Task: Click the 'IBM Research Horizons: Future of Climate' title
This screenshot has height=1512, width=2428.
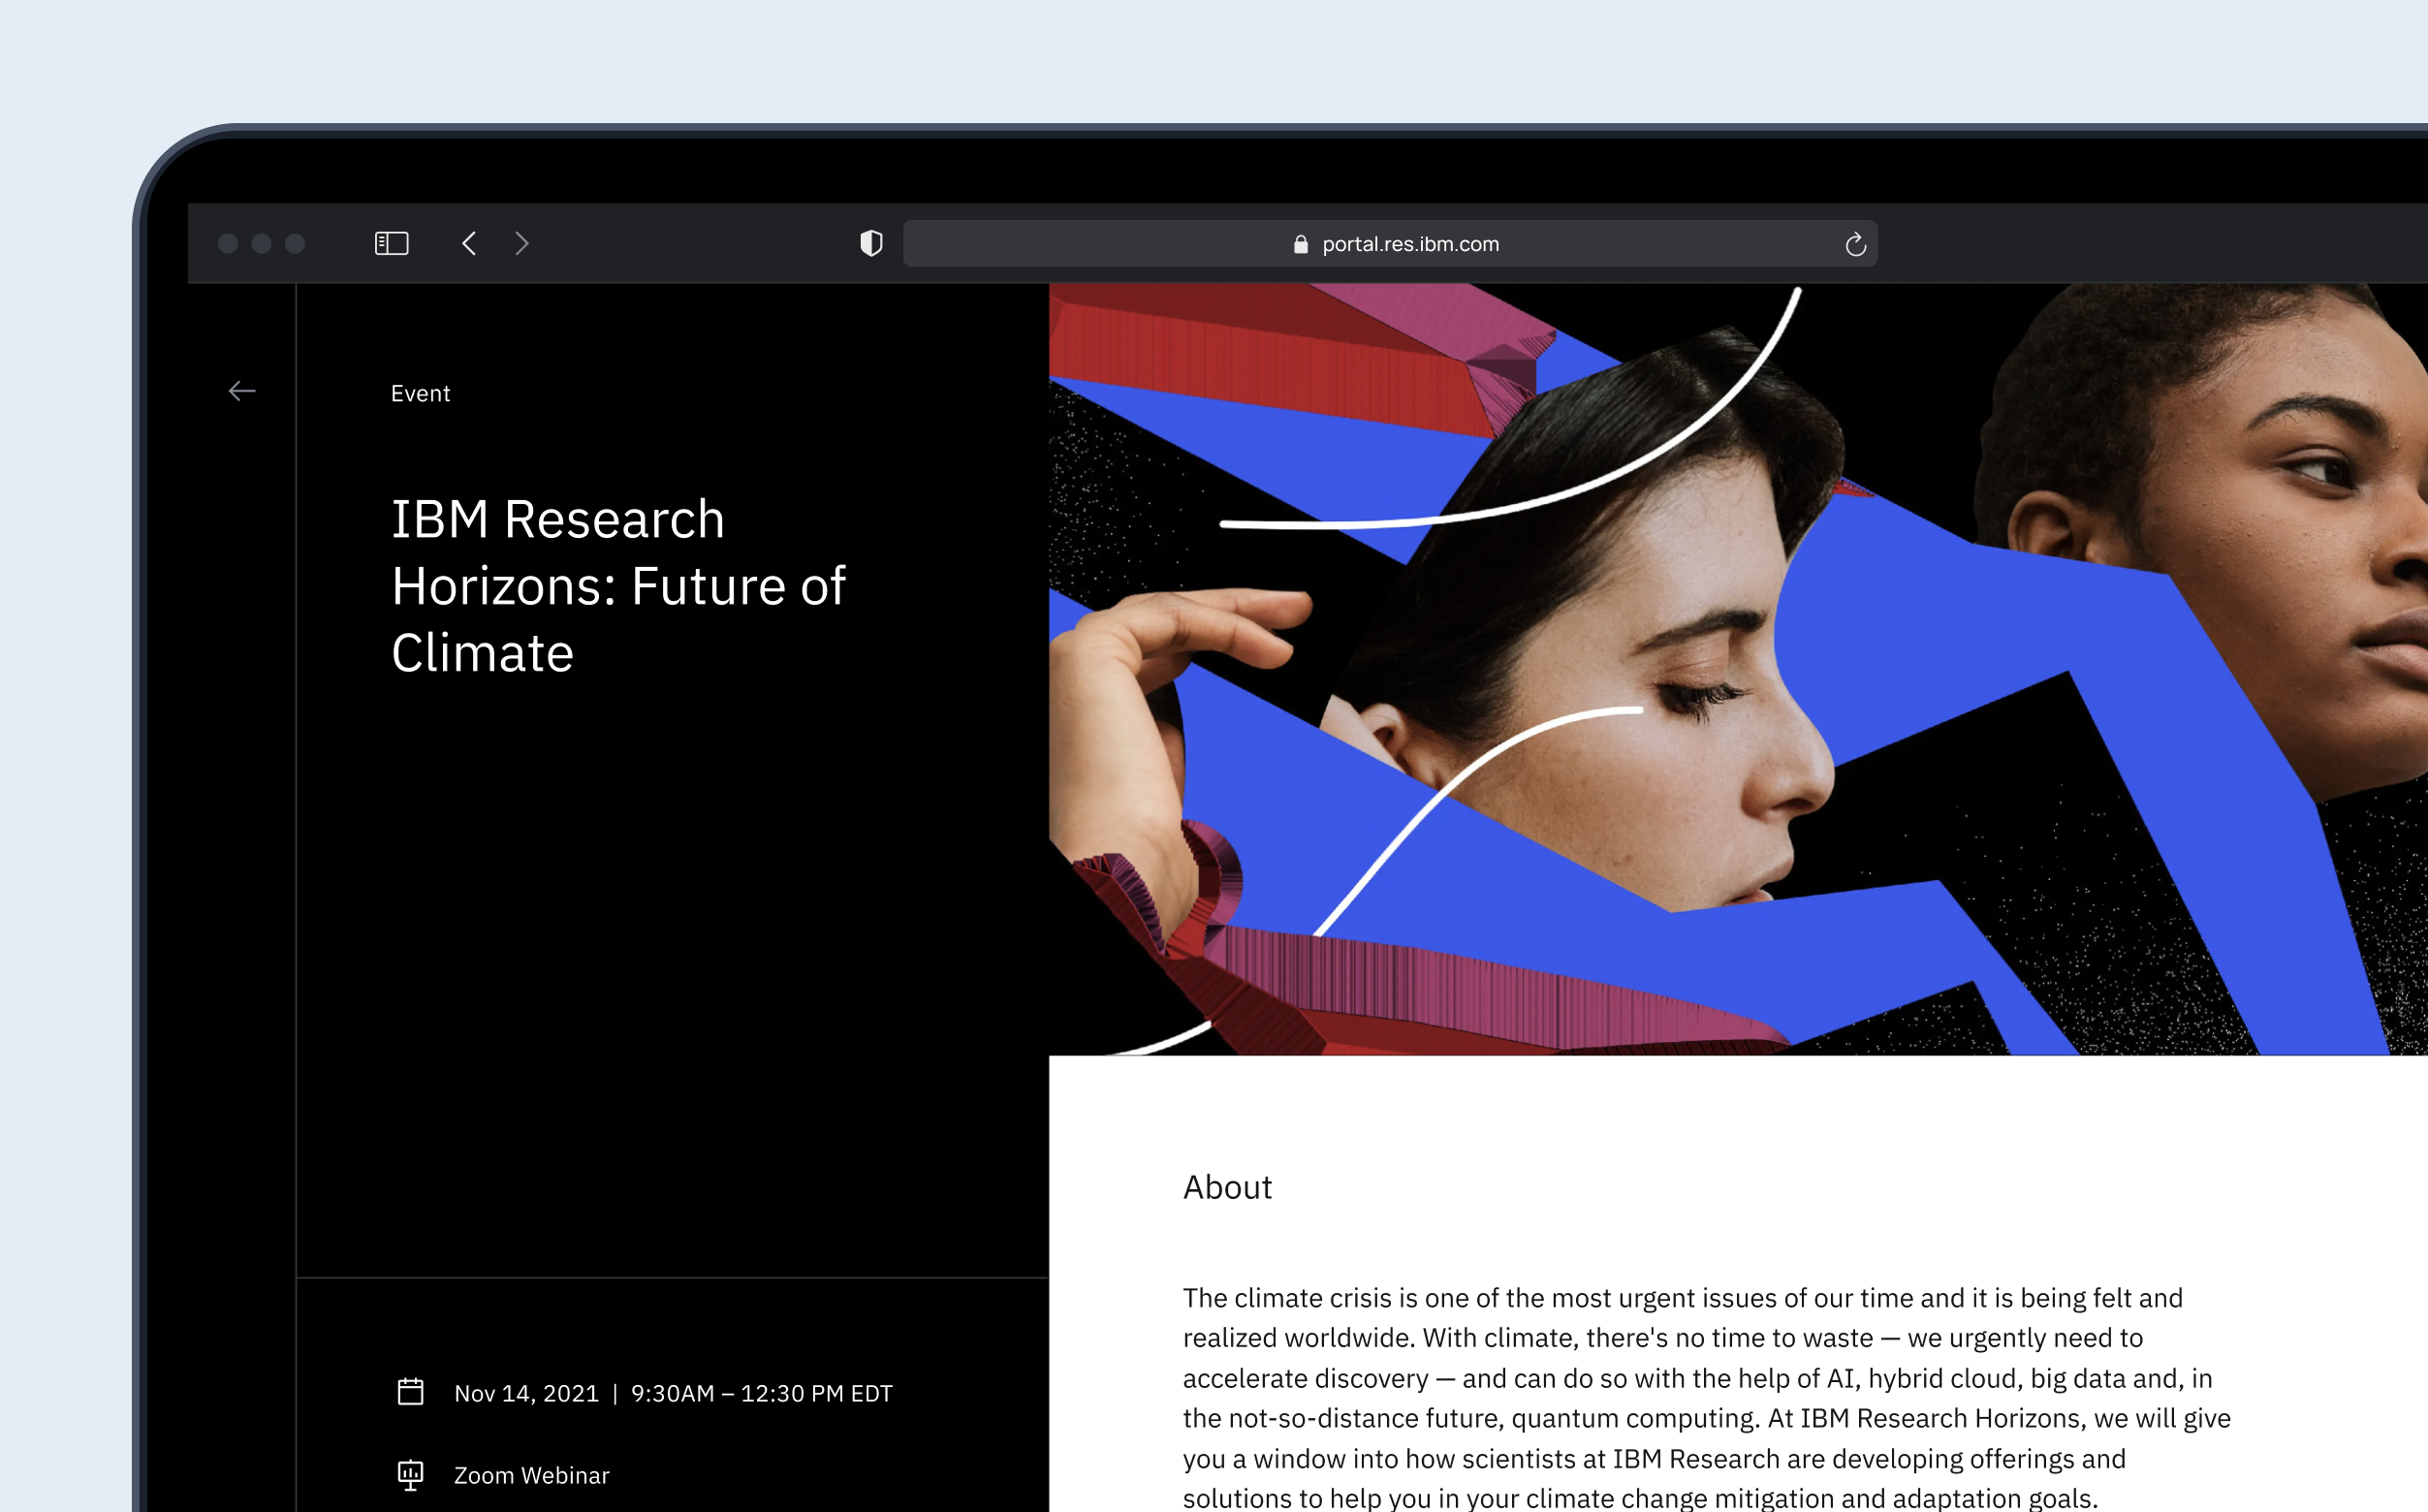Action: [x=618, y=586]
